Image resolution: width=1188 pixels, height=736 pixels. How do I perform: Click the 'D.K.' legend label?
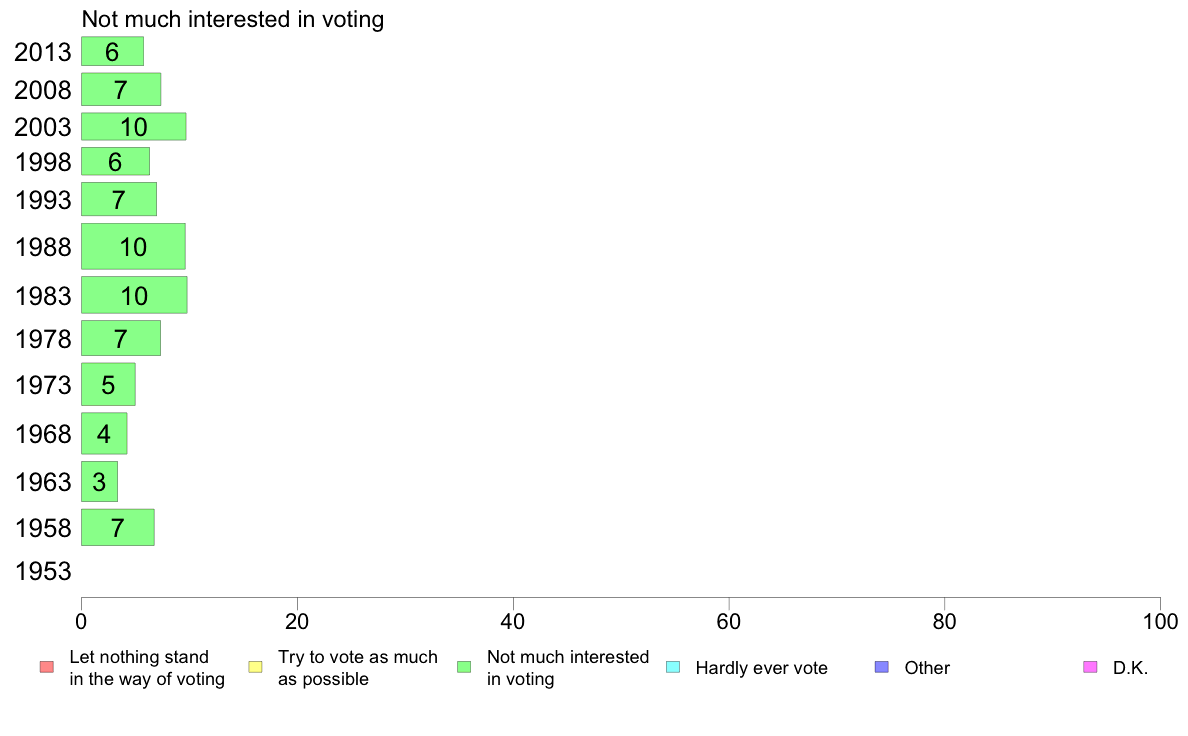1130,668
